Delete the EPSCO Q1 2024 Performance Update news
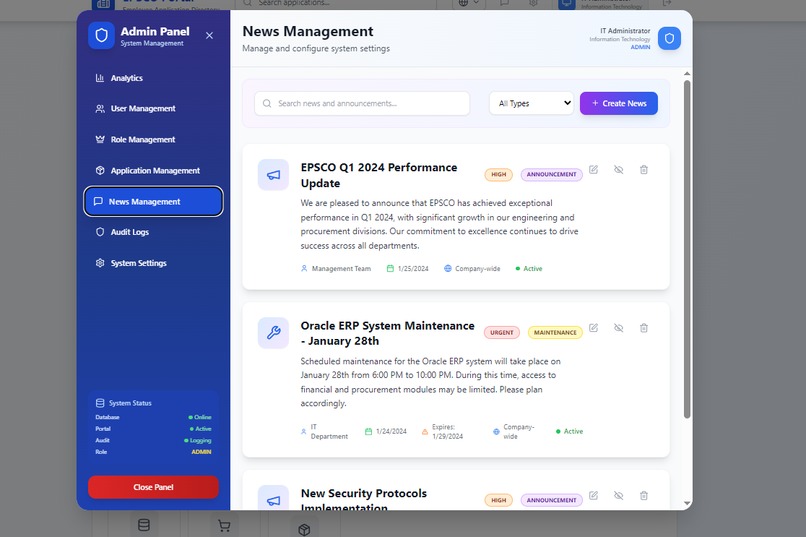The height and width of the screenshot is (537, 806). pos(644,170)
